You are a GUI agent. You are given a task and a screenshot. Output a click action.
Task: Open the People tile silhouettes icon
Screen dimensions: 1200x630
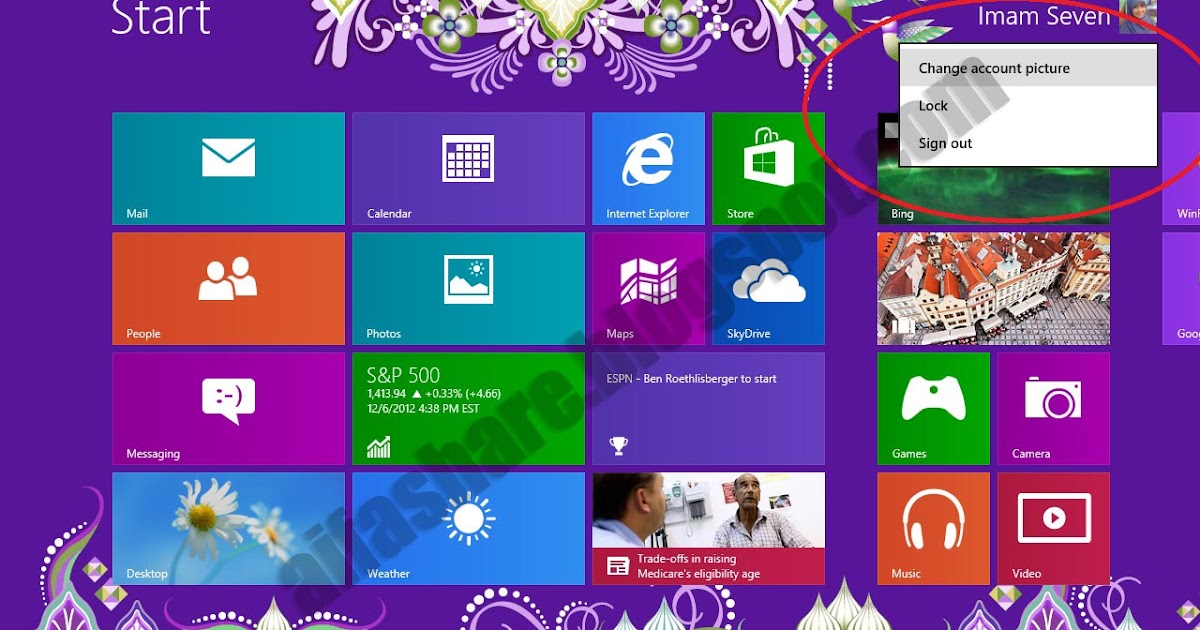228,279
